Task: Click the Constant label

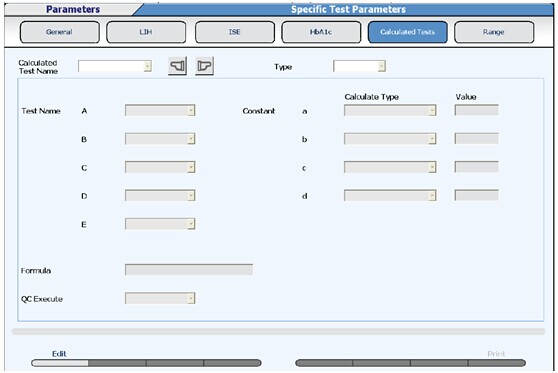Action: [x=259, y=111]
